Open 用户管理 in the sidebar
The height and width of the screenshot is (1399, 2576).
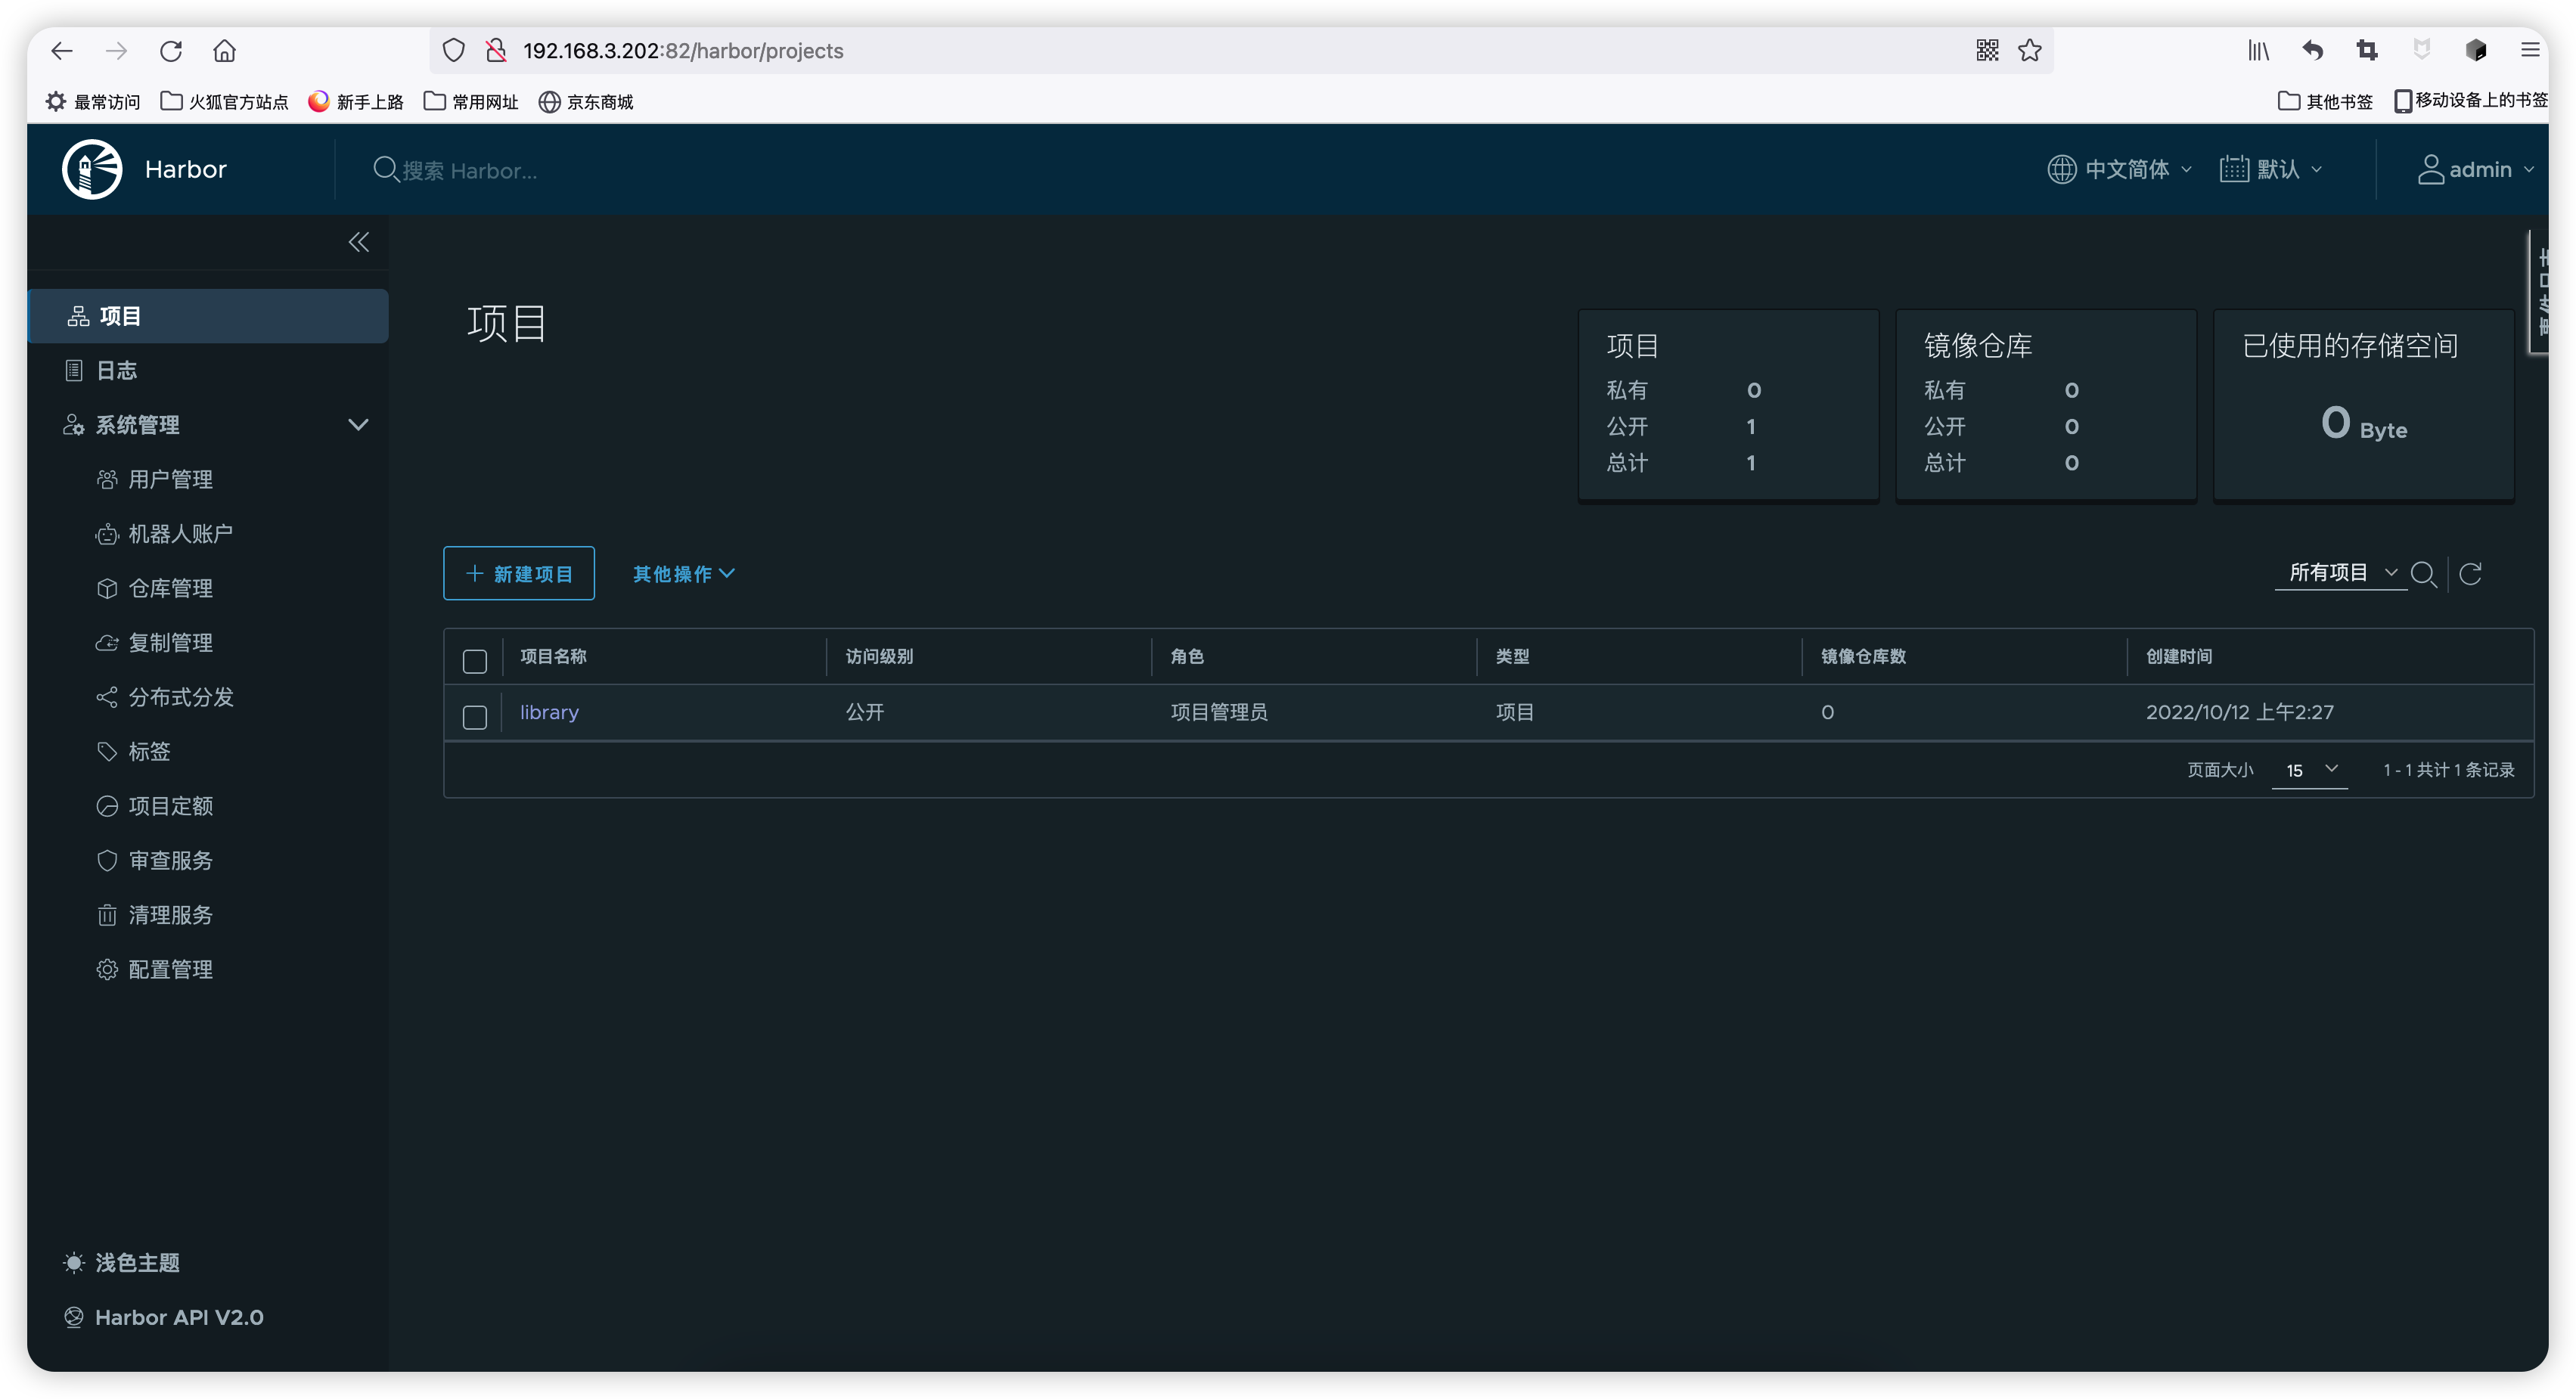coord(170,479)
